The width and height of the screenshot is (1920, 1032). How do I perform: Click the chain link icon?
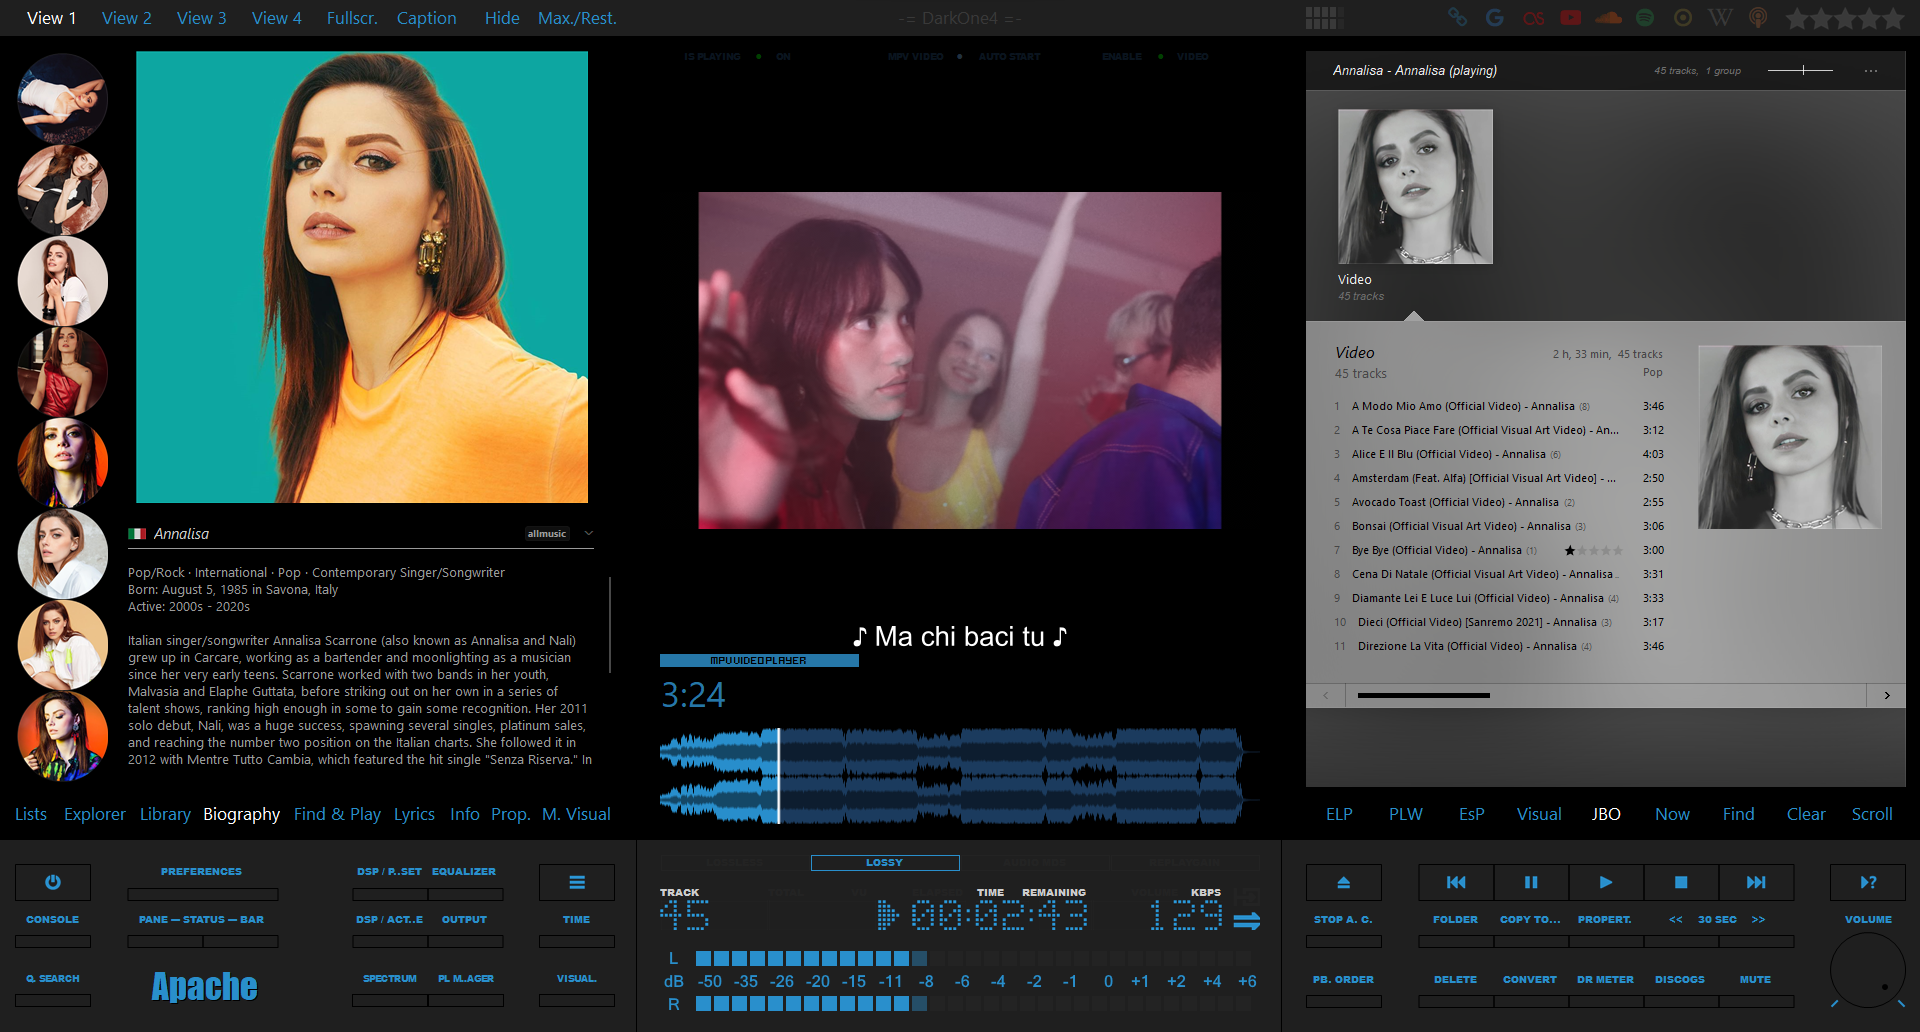1458,17
